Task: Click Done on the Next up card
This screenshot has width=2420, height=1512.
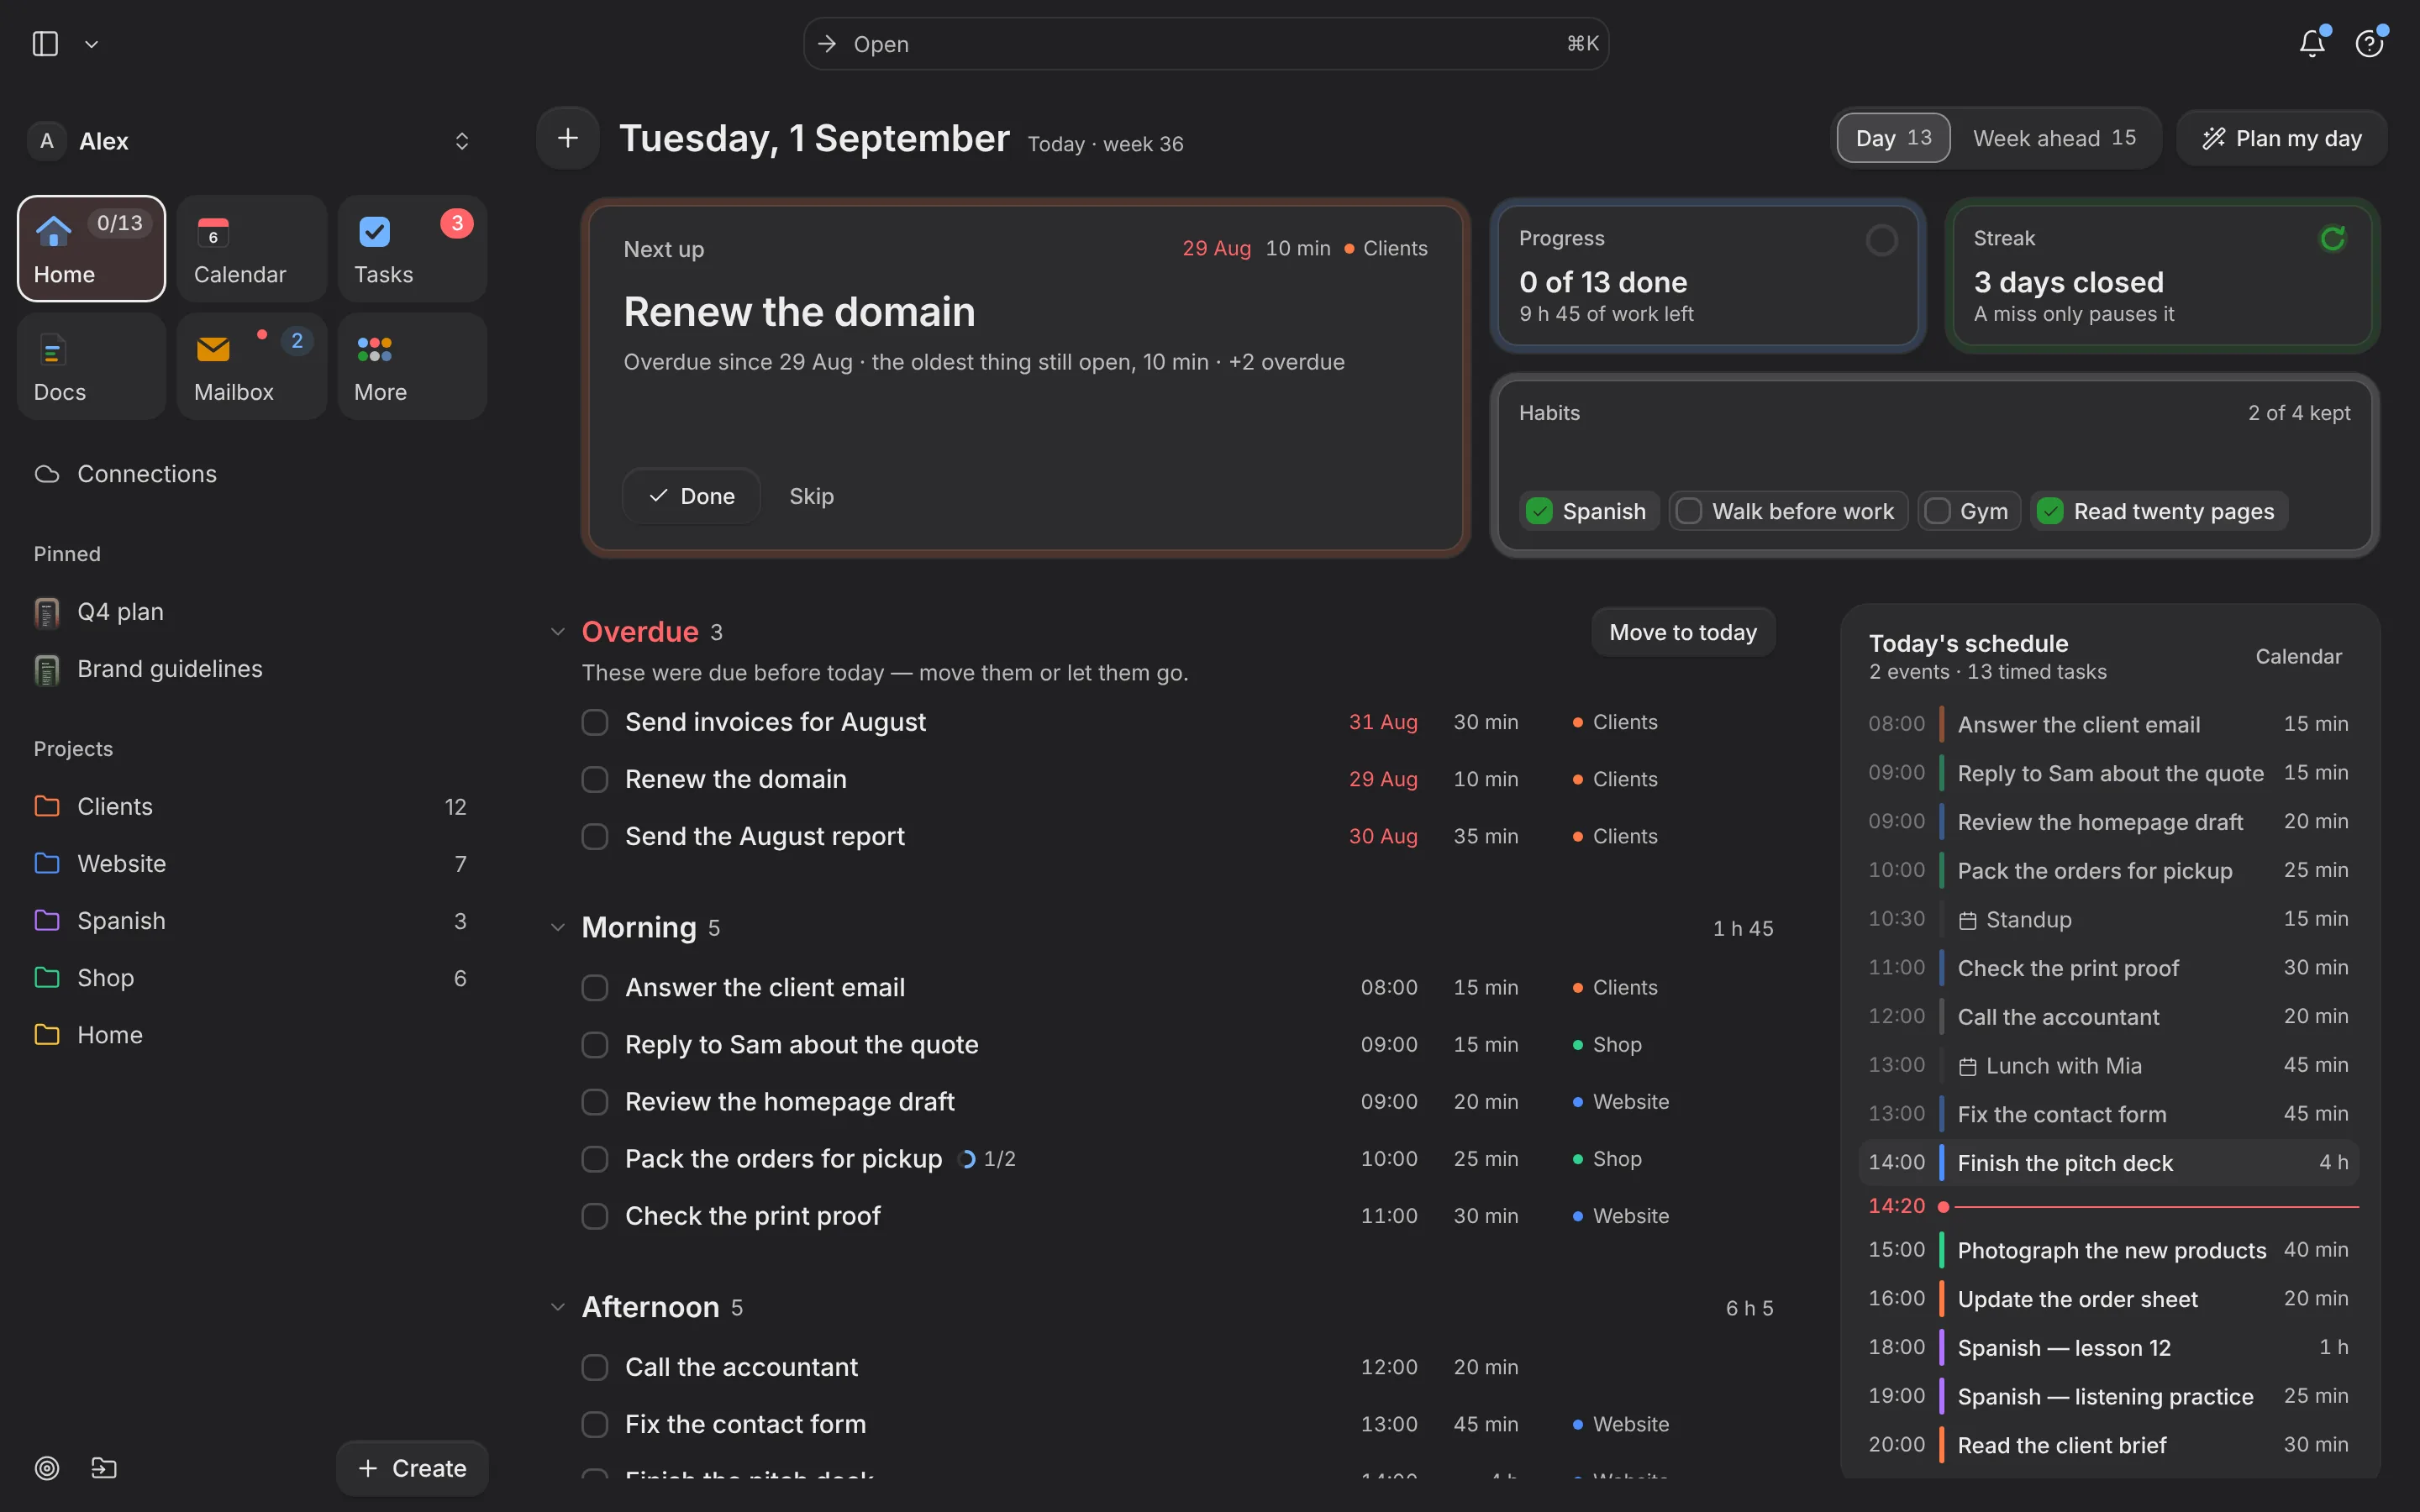Action: [692, 496]
